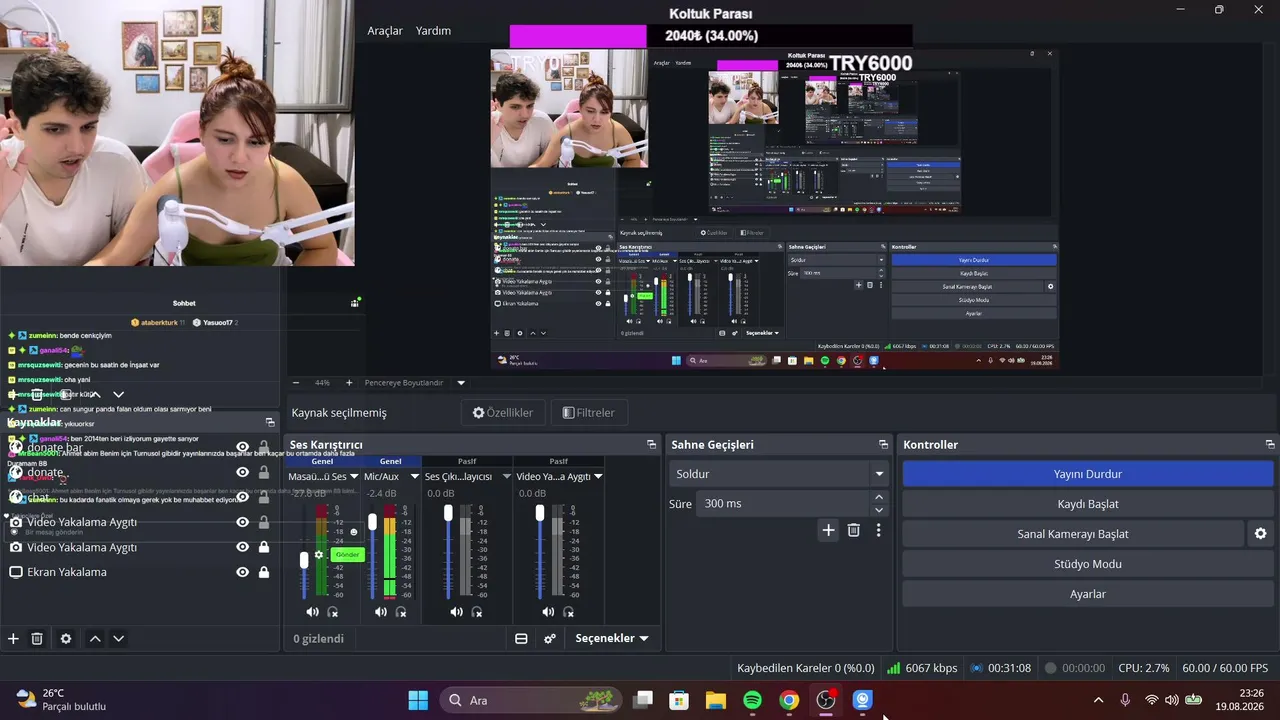
Task: Open advanced audio properties gears icon
Action: pyautogui.click(x=550, y=638)
